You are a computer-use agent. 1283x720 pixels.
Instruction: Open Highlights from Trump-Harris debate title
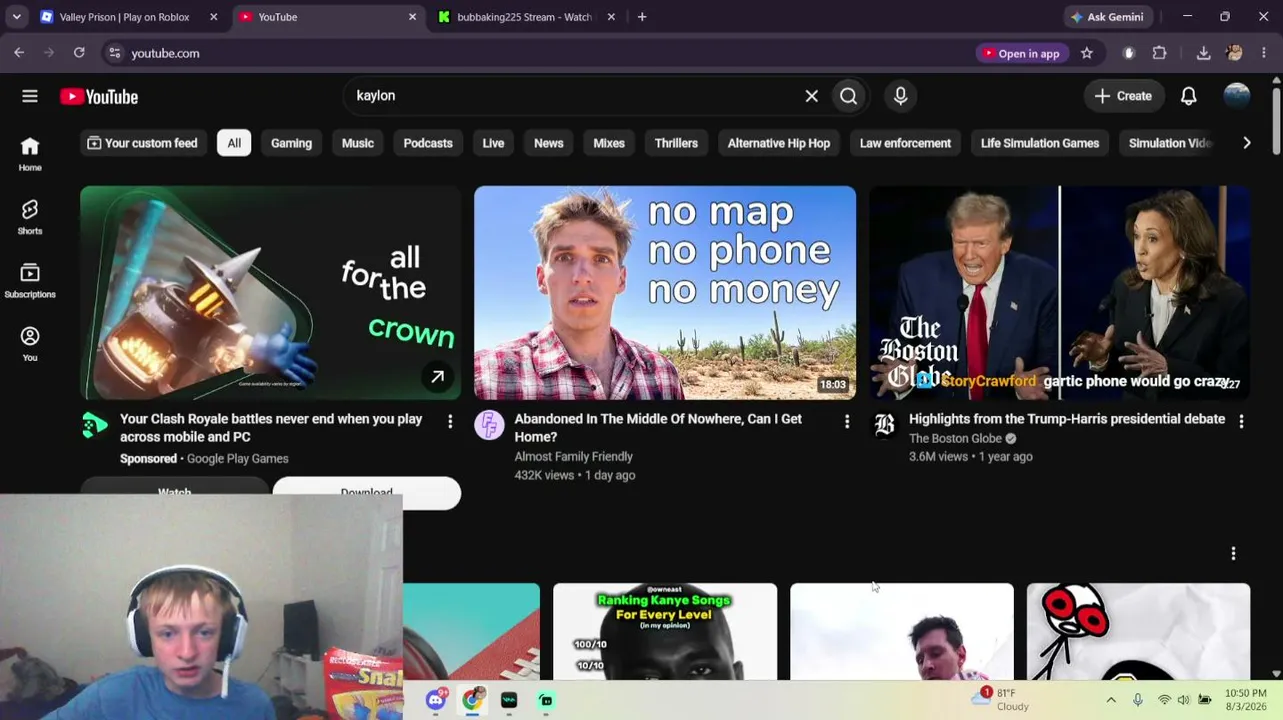(1067, 419)
